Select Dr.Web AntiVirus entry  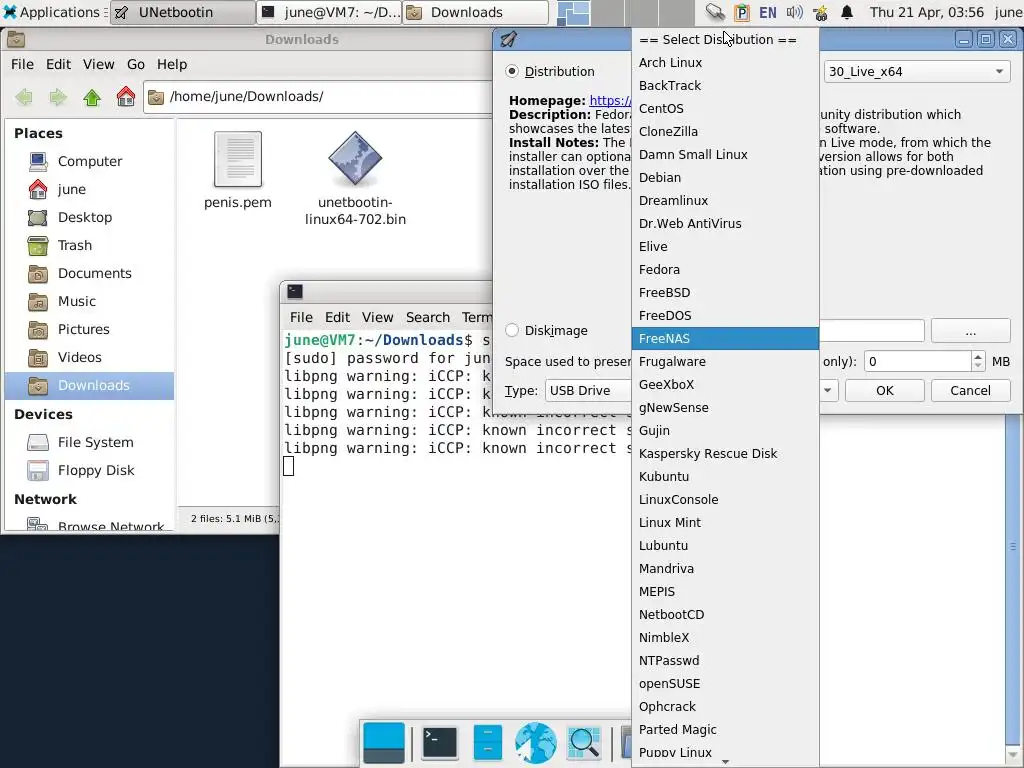[x=725, y=223]
